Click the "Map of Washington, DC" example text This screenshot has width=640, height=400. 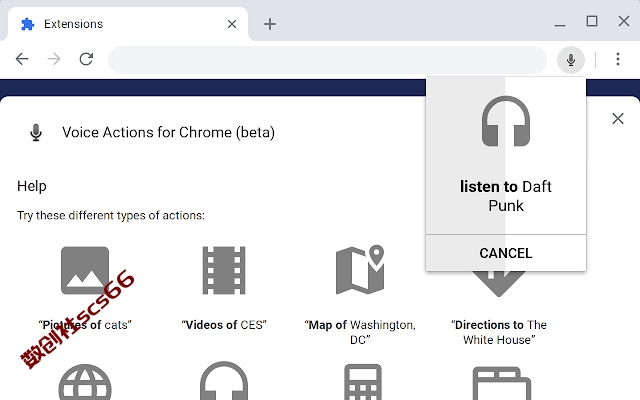coord(360,332)
